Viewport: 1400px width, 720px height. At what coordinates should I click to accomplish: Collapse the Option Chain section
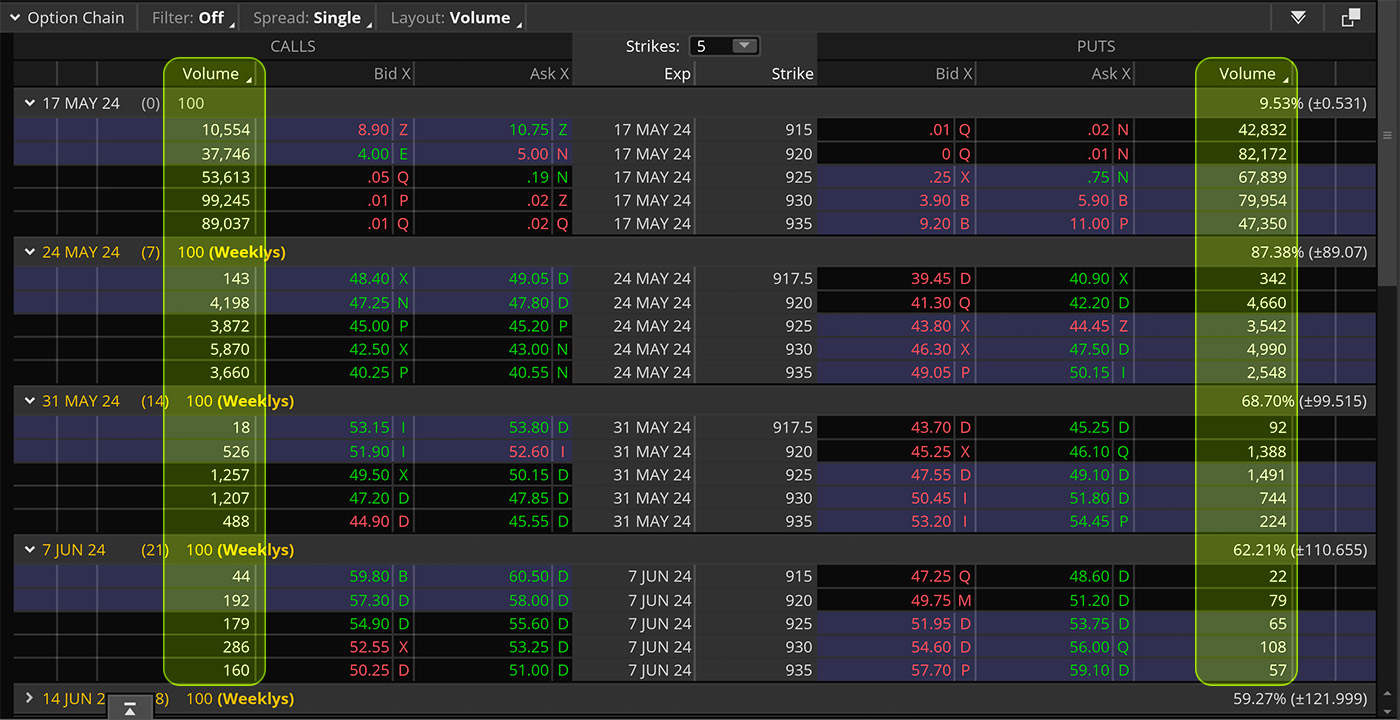tap(15, 18)
